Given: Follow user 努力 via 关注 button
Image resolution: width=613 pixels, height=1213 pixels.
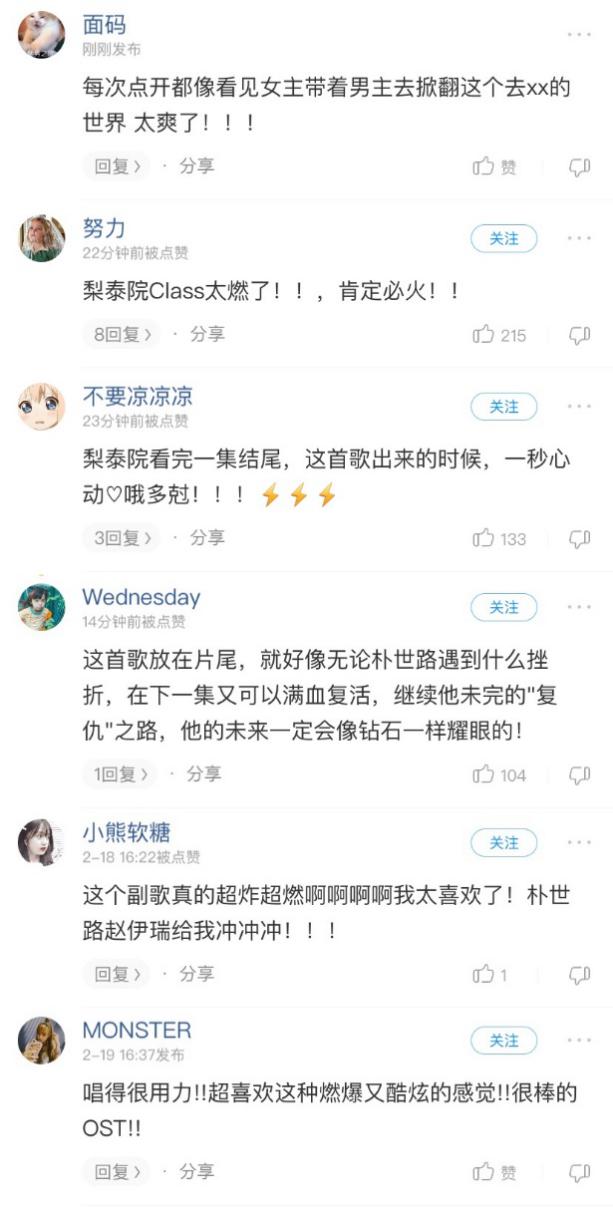Looking at the screenshot, I should [504, 239].
